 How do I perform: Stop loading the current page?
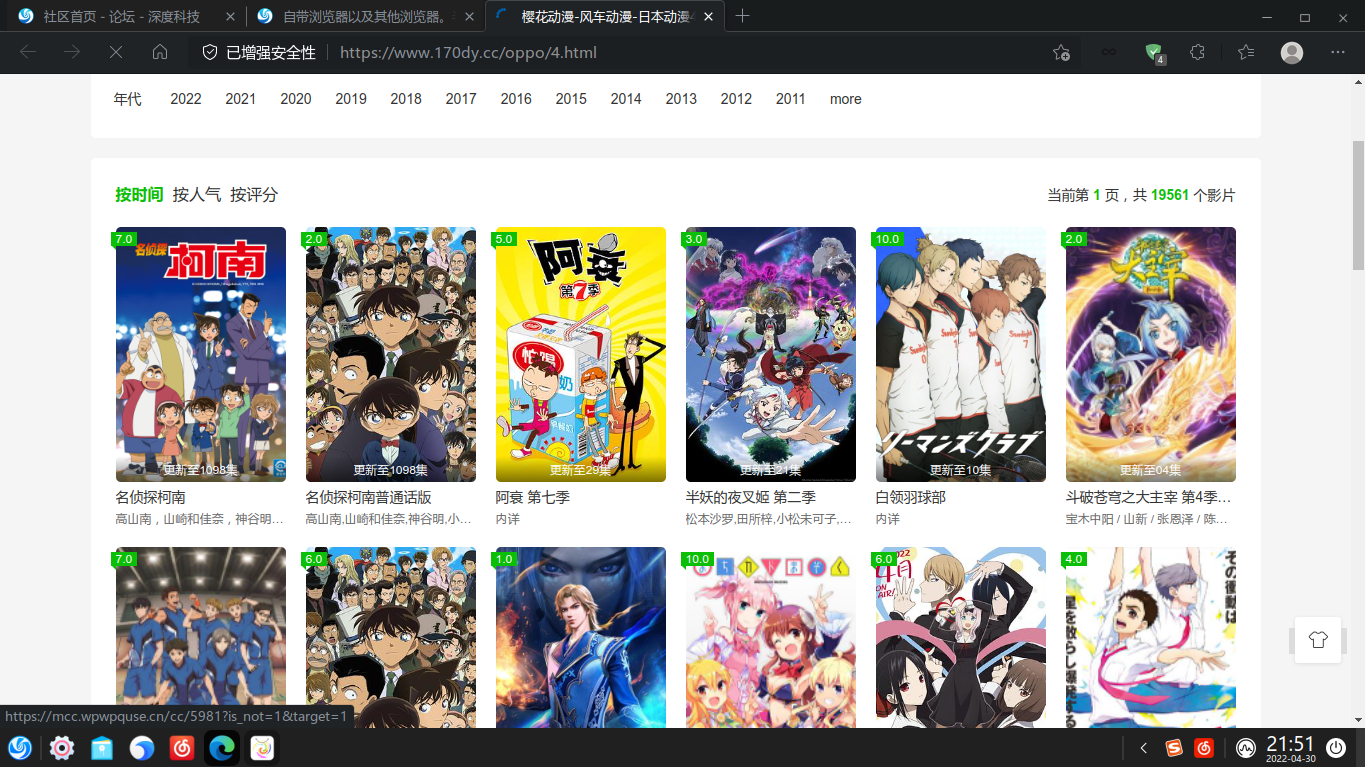[x=116, y=52]
